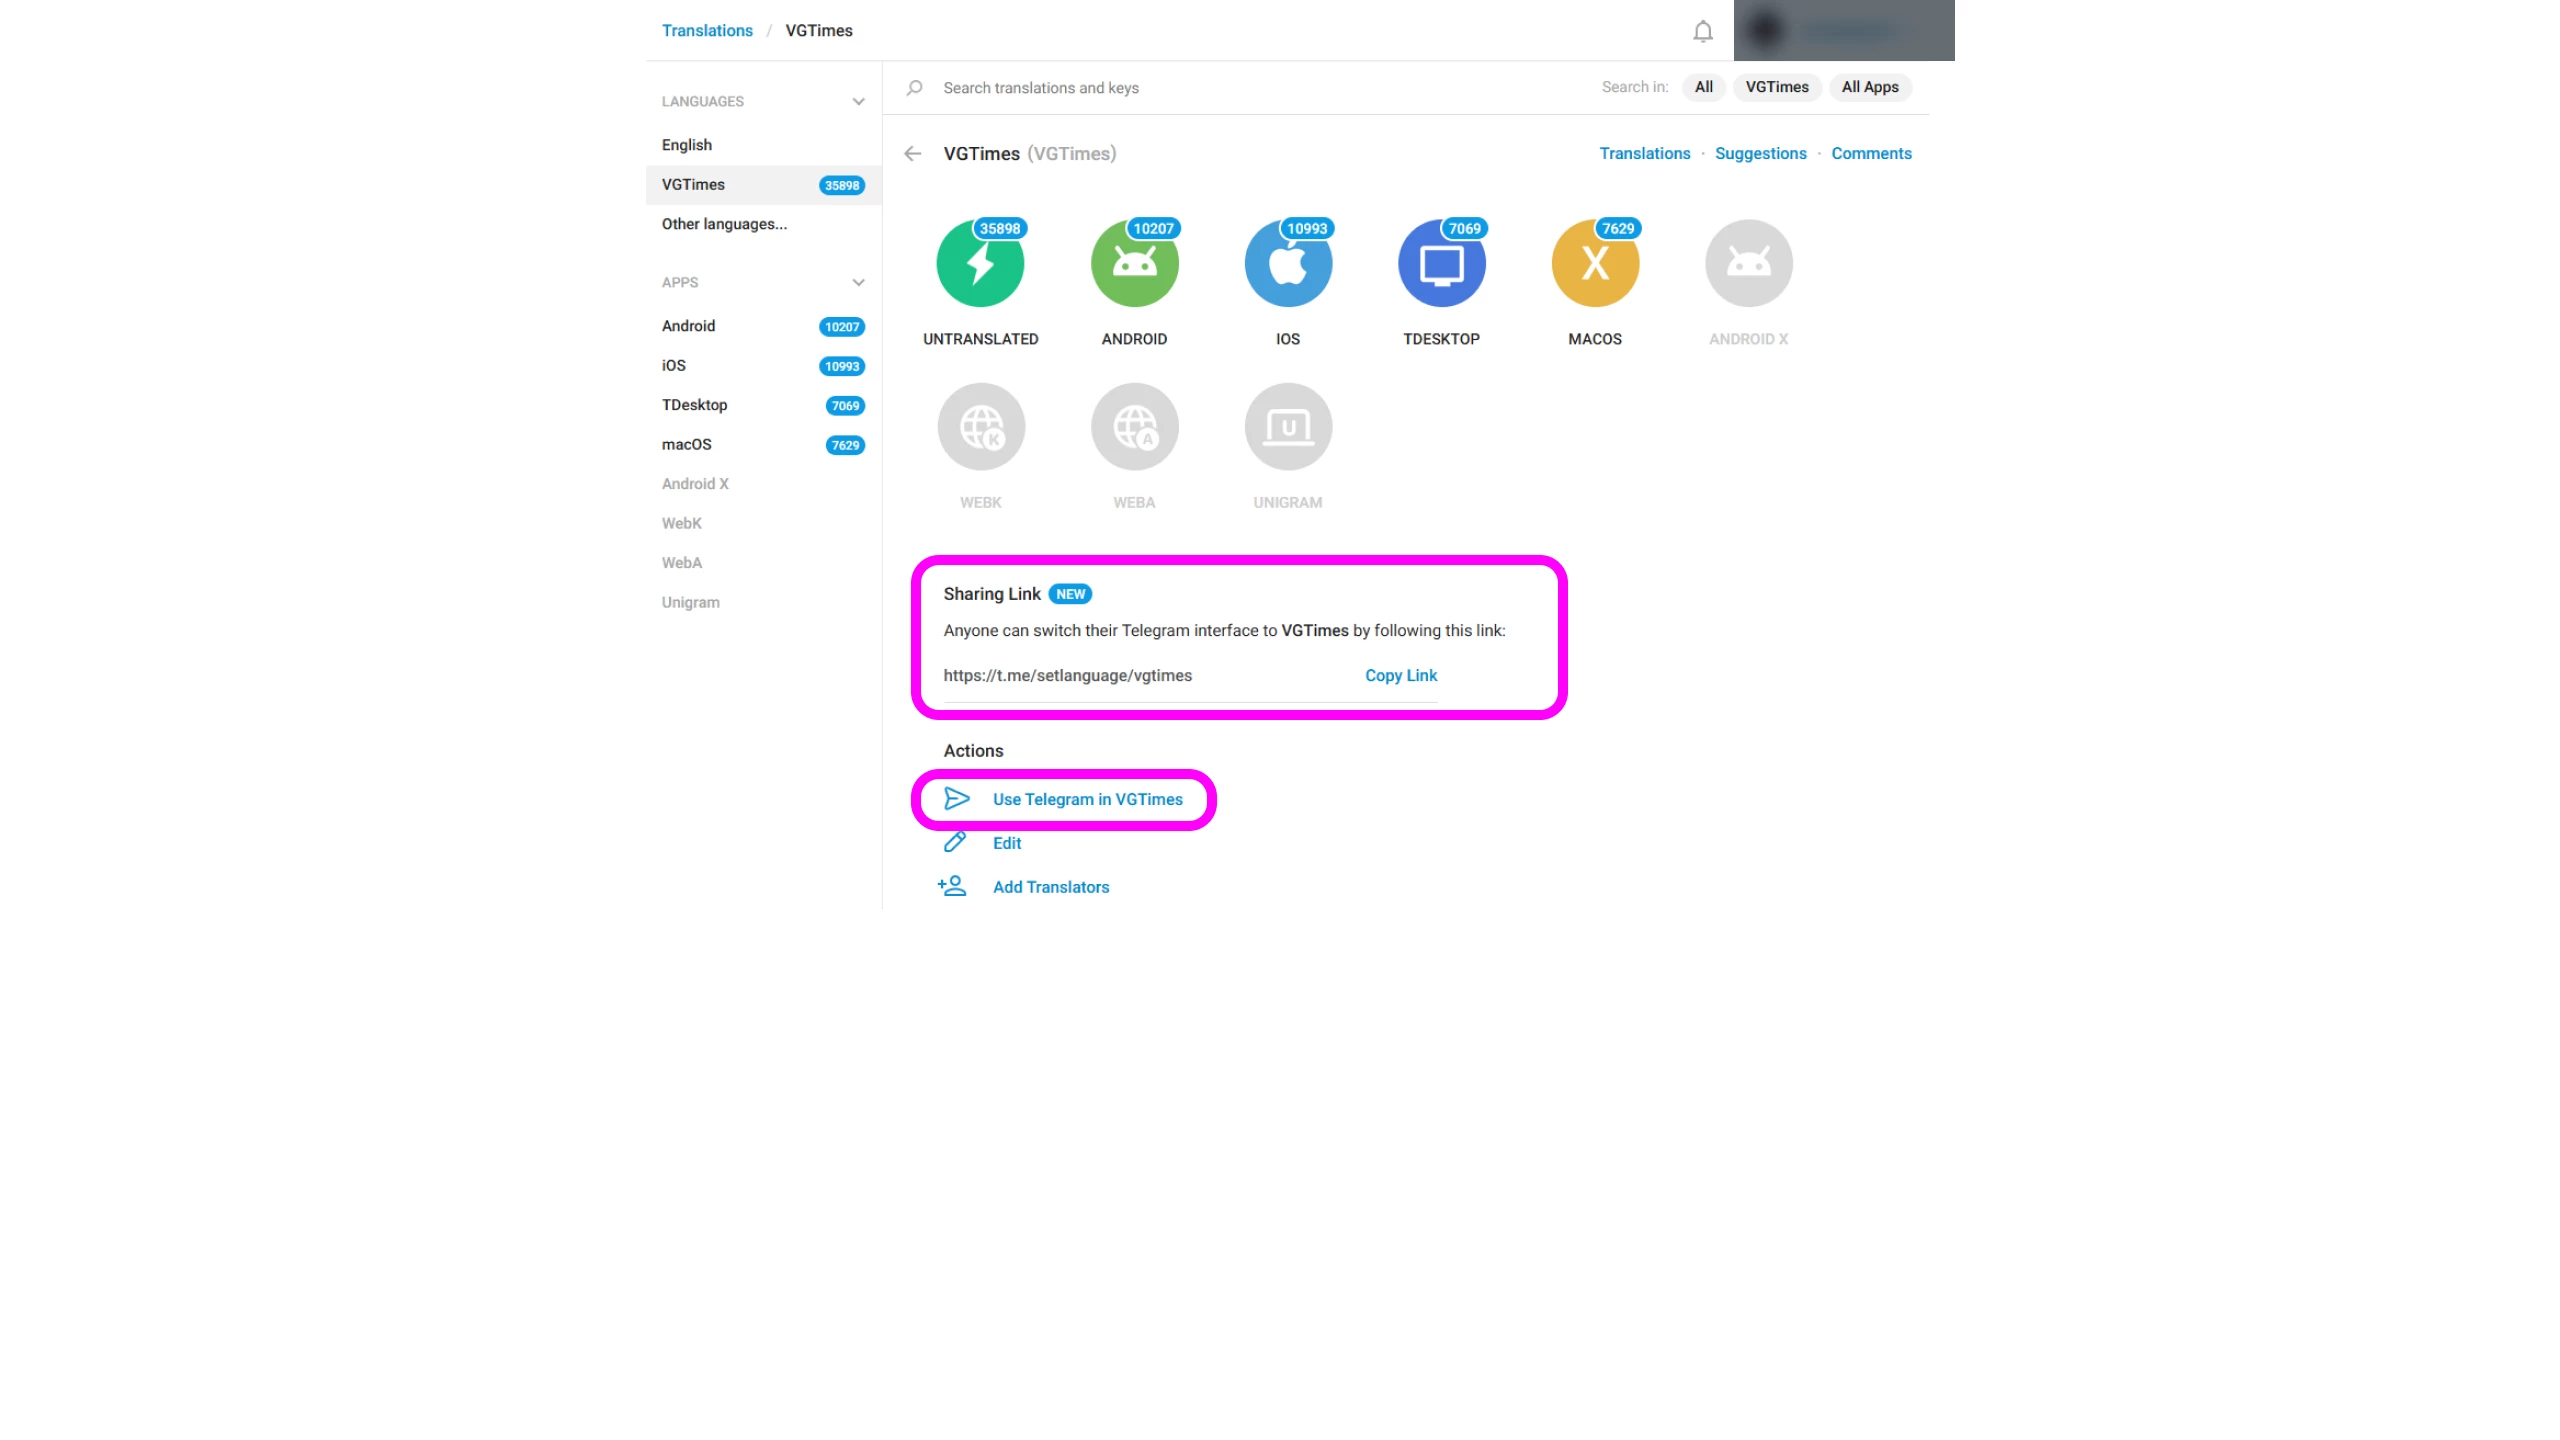Click Add Translators action
Image resolution: width=2560 pixels, height=1440 pixels.
tap(1050, 887)
